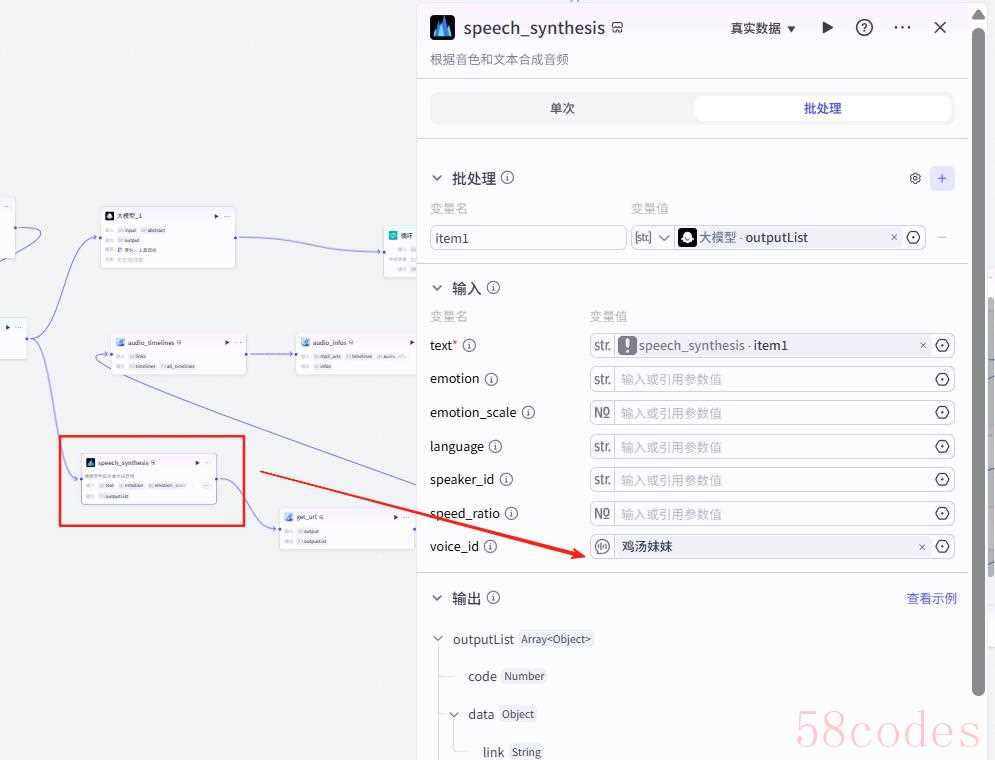
Task: Run the 大模型_1 node on canvas
Action: point(216,216)
